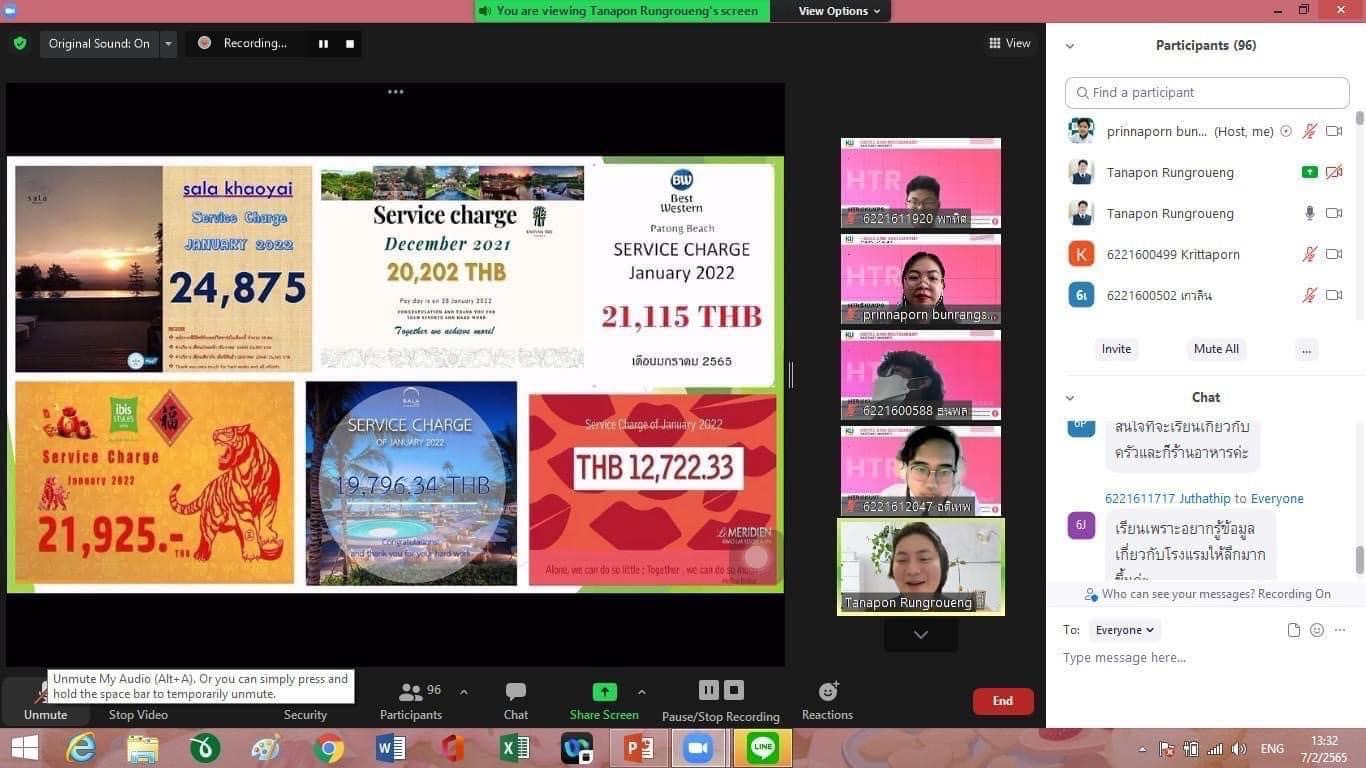1366x768 pixels.
Task: Click muted mic icon for 6221600499 Krittaporn
Action: (x=1309, y=254)
